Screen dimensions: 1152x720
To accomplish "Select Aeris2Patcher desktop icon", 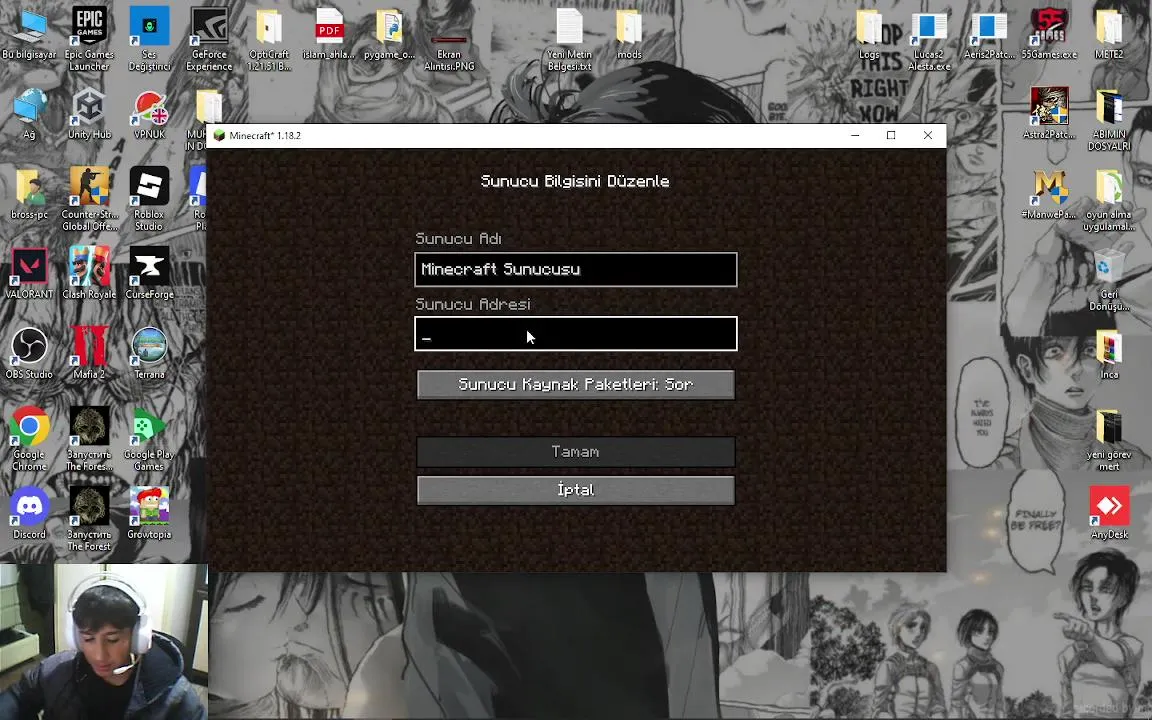I will (989, 35).
